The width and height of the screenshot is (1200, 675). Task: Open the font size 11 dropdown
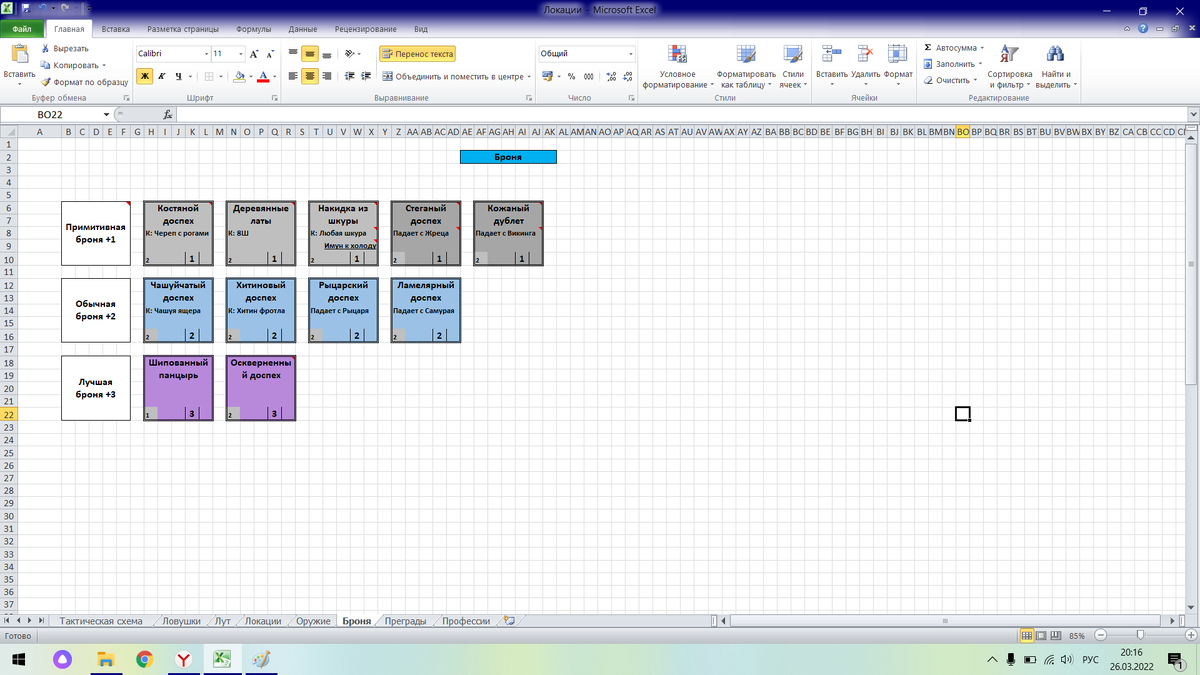coord(241,53)
